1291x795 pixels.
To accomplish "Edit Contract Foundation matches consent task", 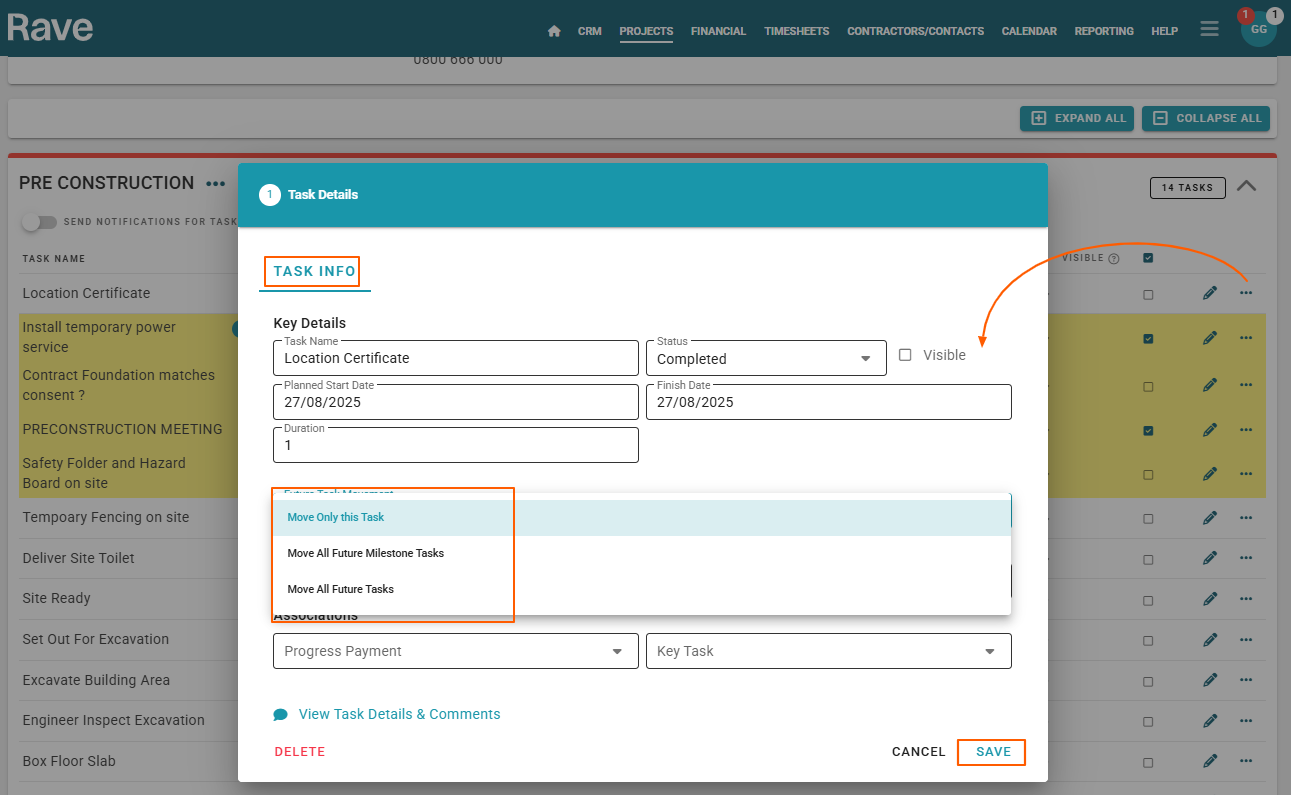I will point(1210,385).
